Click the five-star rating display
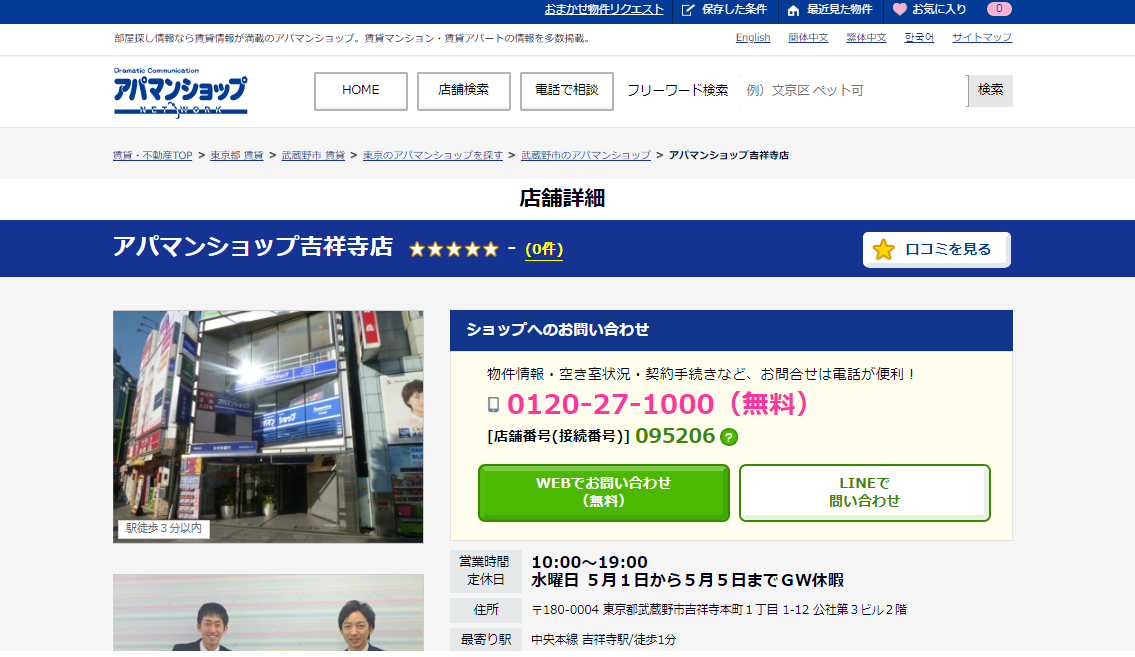1135x657 pixels. pyautogui.click(x=454, y=250)
